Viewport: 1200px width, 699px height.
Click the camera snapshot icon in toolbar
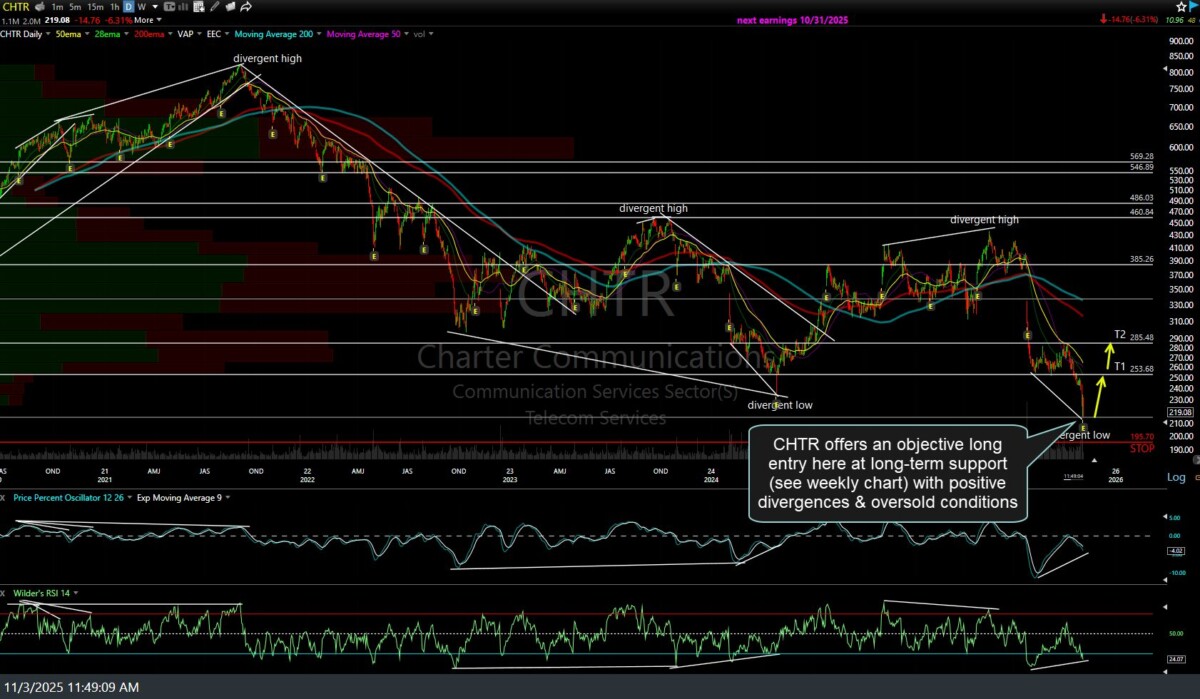click(x=170, y=7)
